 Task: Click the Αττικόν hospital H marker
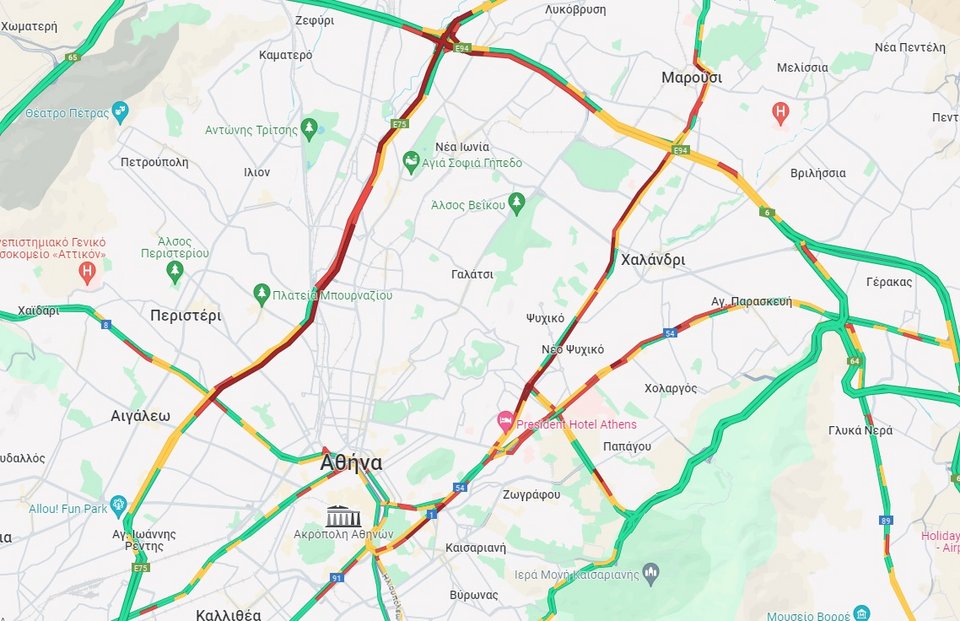click(88, 273)
